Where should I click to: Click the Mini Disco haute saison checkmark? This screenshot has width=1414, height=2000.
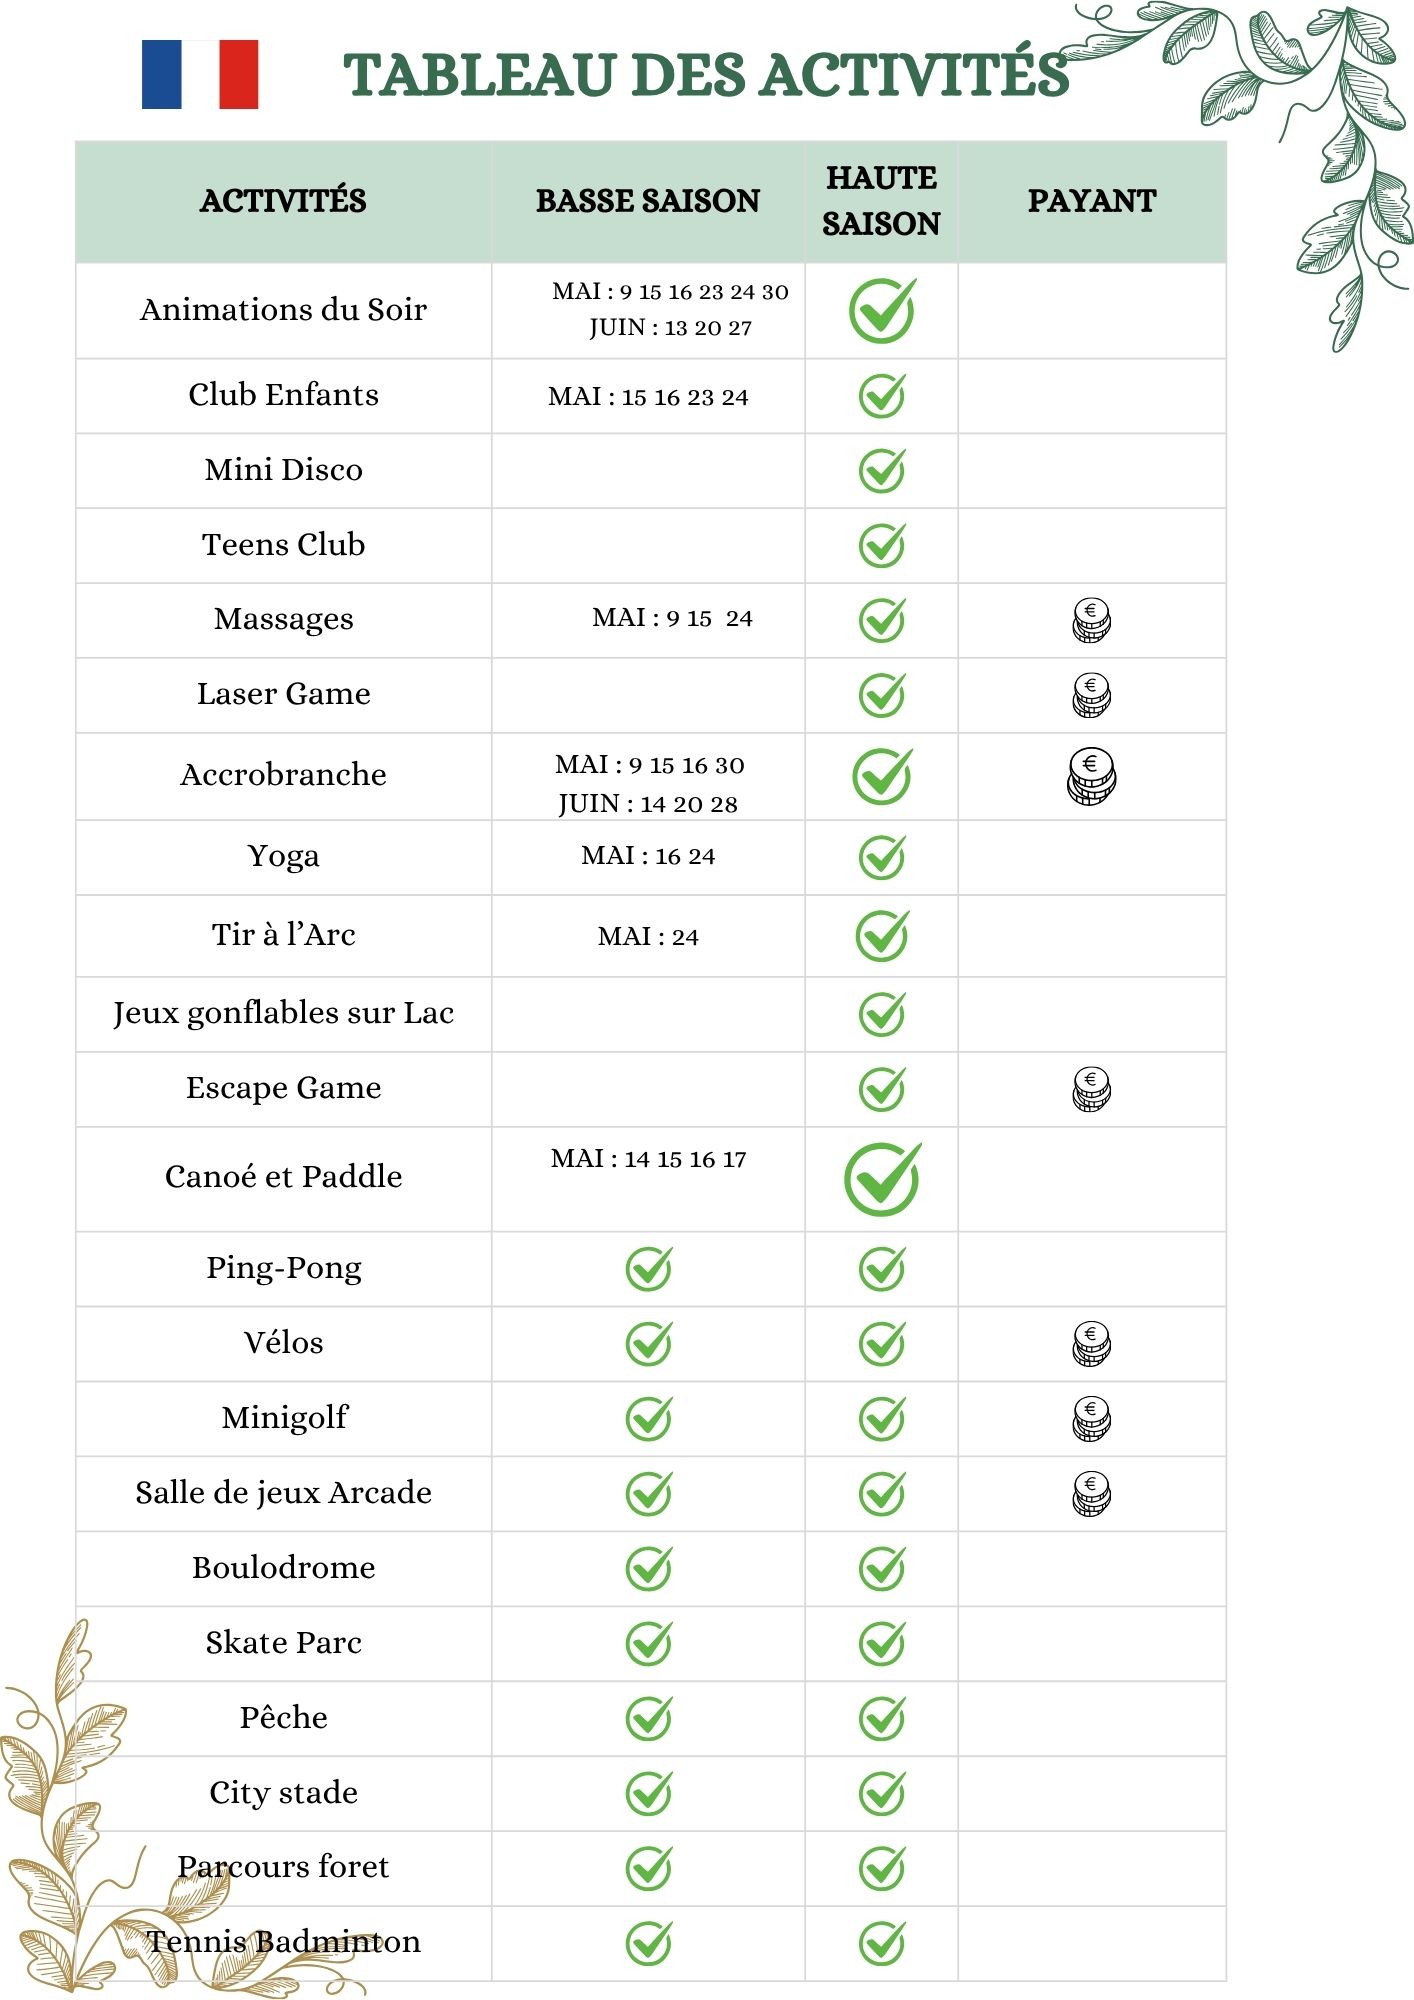pyautogui.click(x=882, y=470)
